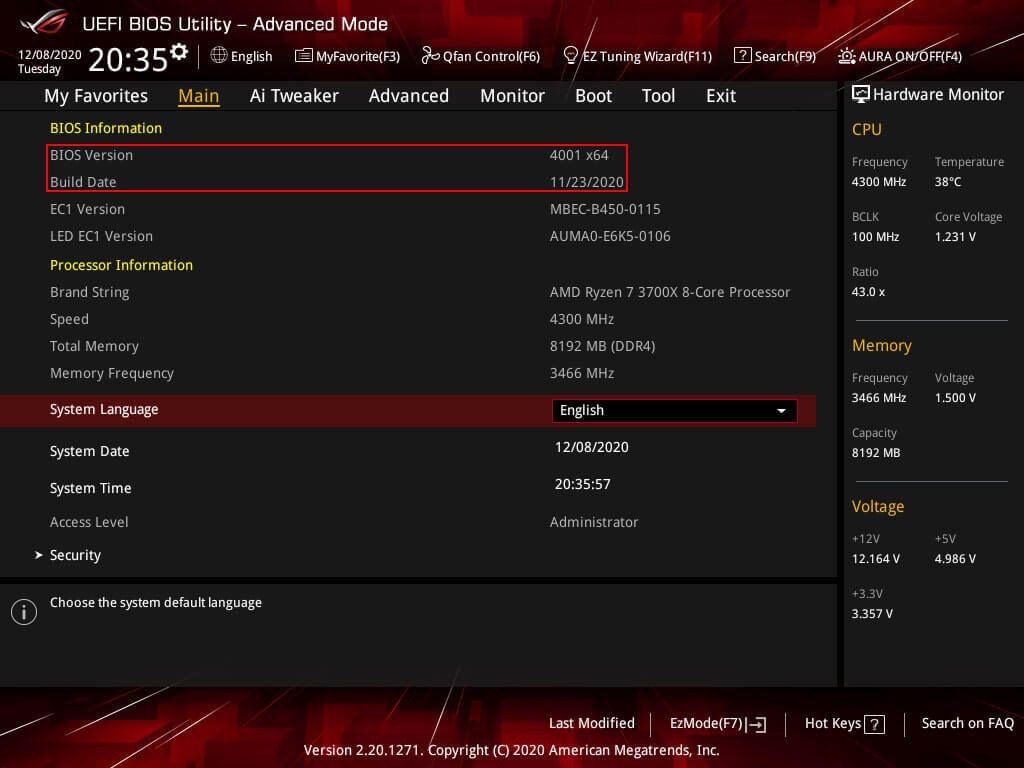Click the +5V reading 4.986 V
The height and width of the screenshot is (768, 1024).
point(955,558)
